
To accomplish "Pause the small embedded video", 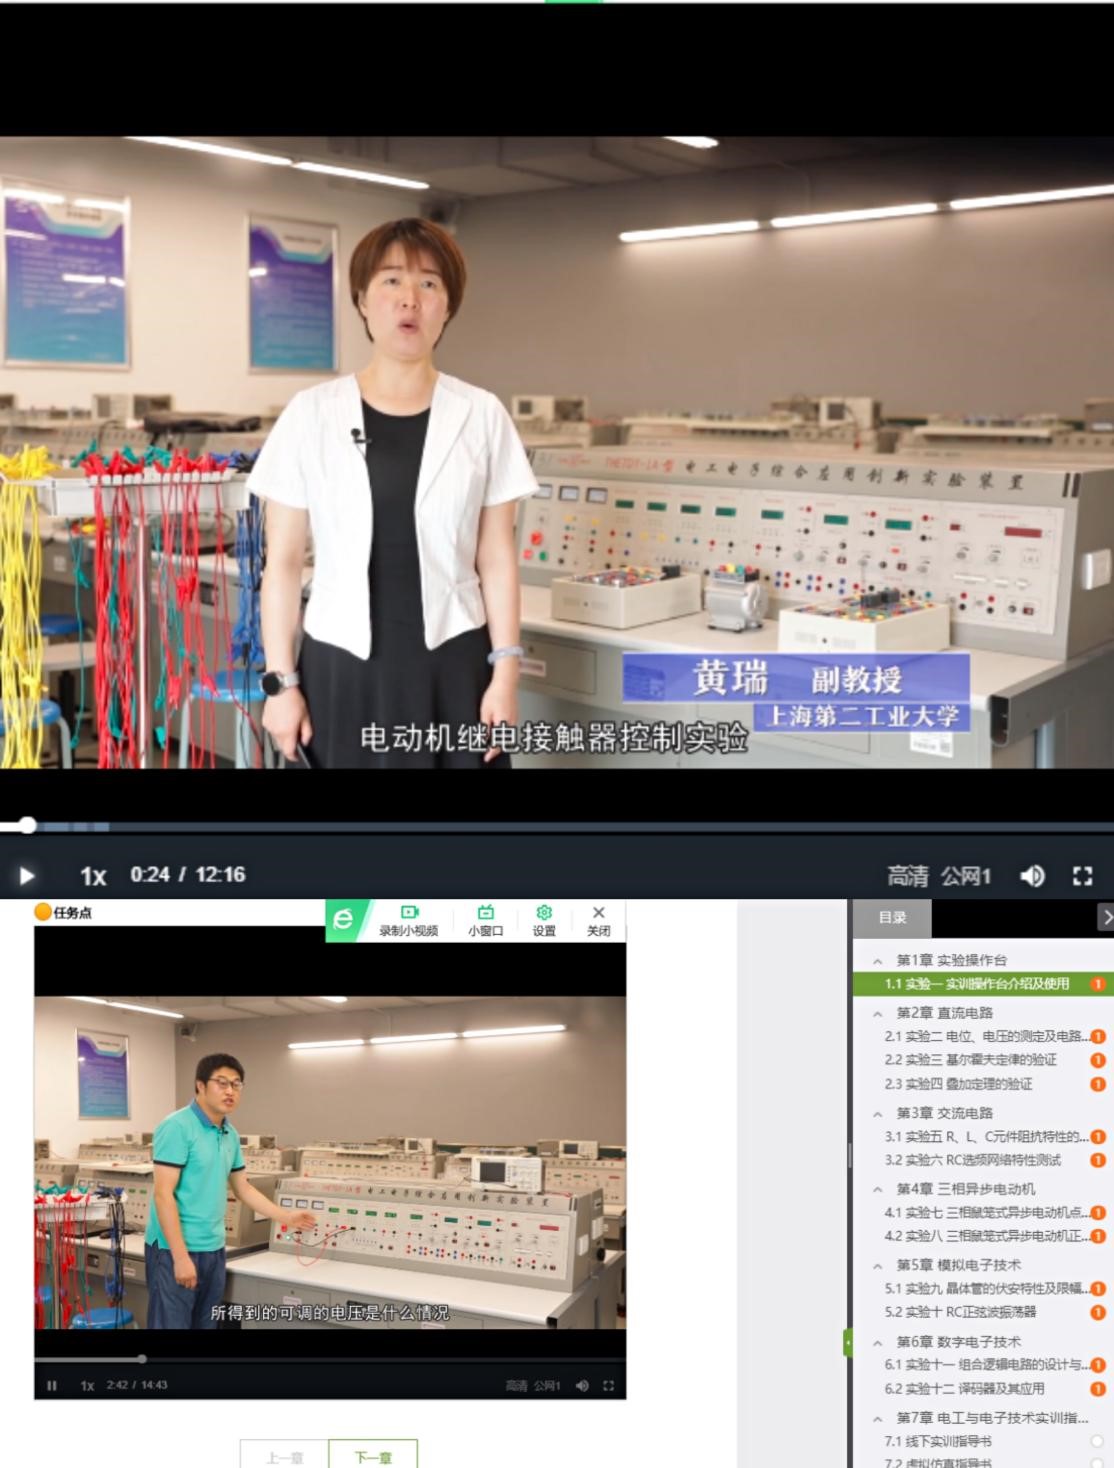I will click(x=52, y=1385).
